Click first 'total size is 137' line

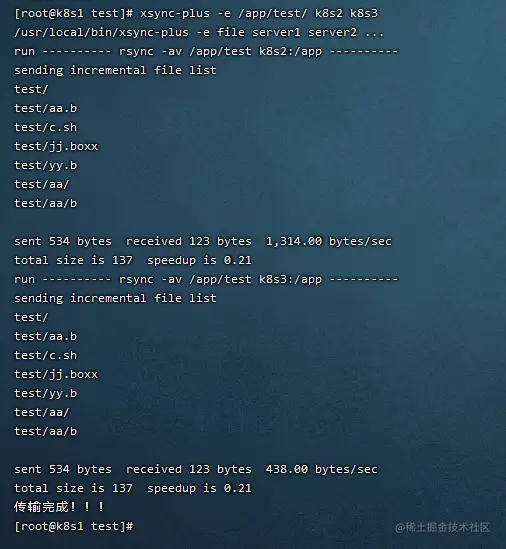(74, 260)
